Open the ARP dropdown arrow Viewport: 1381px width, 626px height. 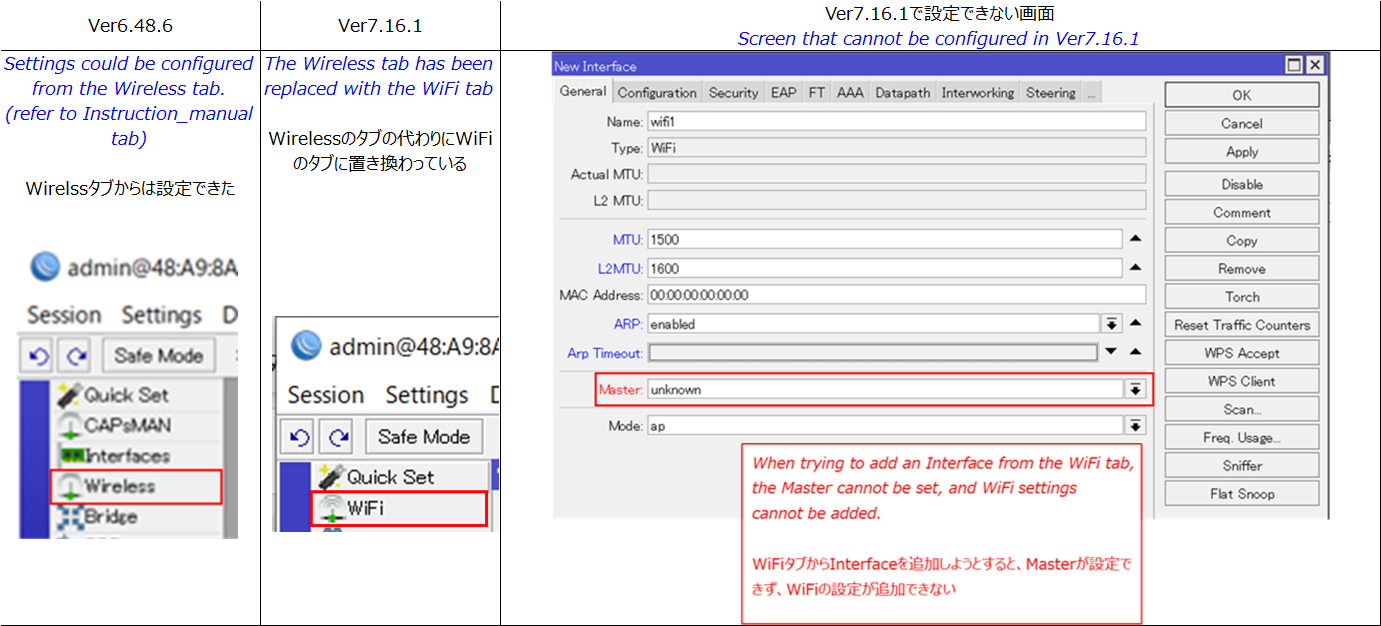(x=1111, y=324)
